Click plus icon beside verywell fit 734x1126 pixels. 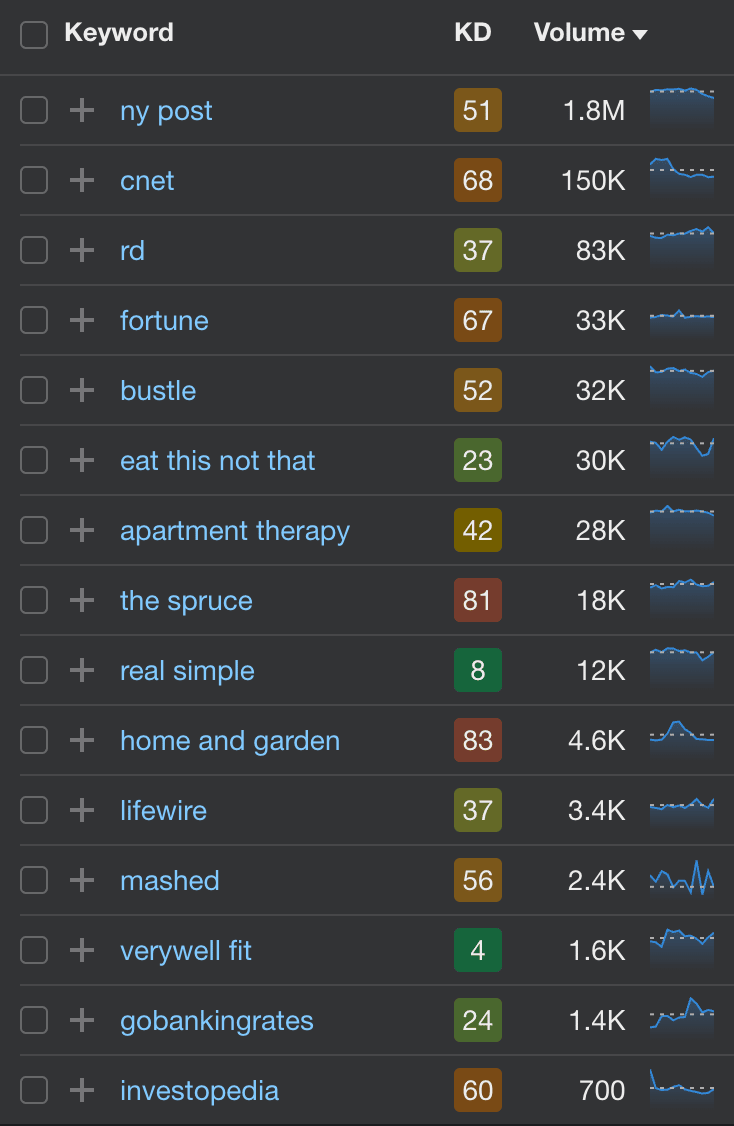(x=82, y=950)
